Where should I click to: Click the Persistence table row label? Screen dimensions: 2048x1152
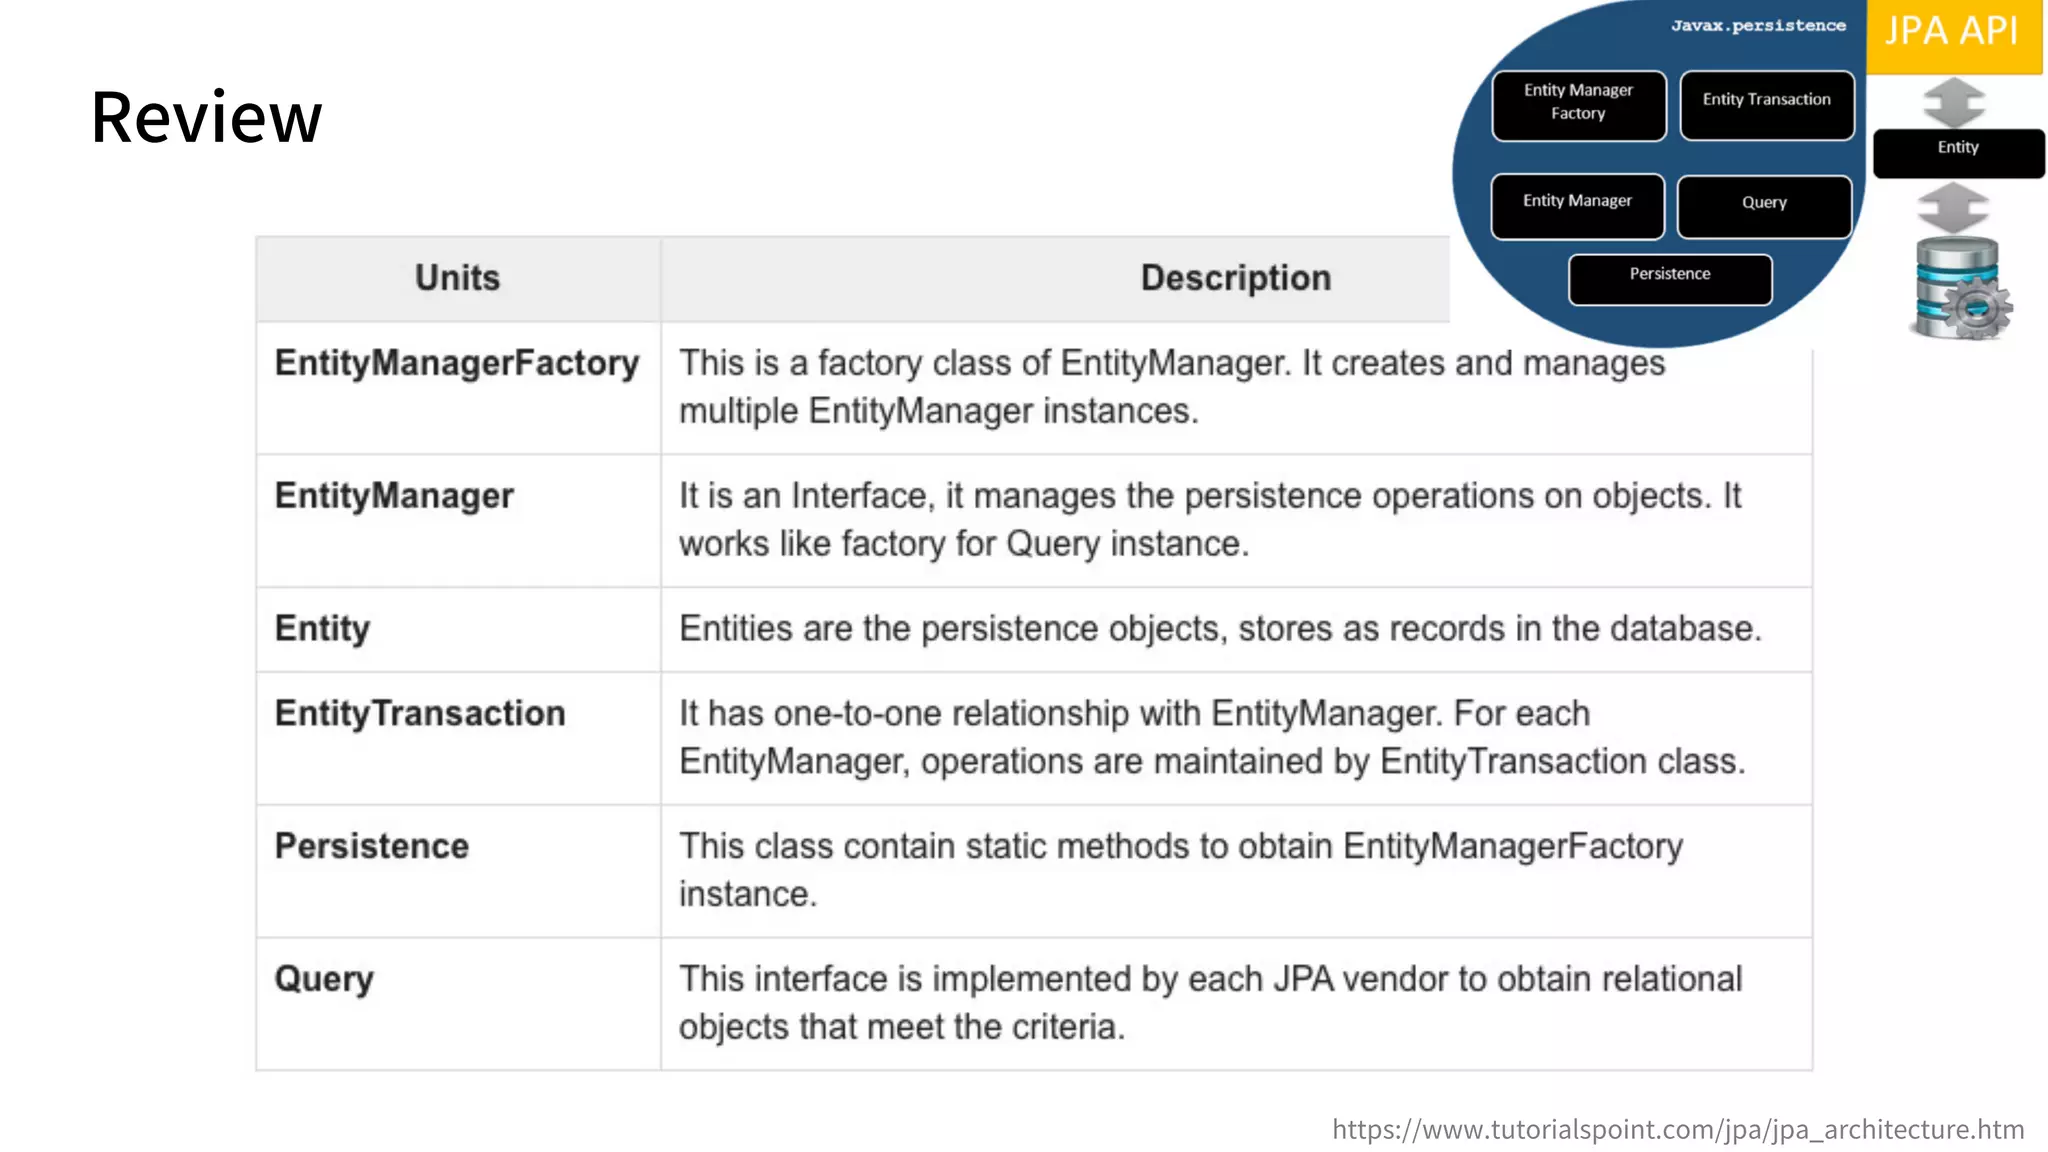point(372,846)
